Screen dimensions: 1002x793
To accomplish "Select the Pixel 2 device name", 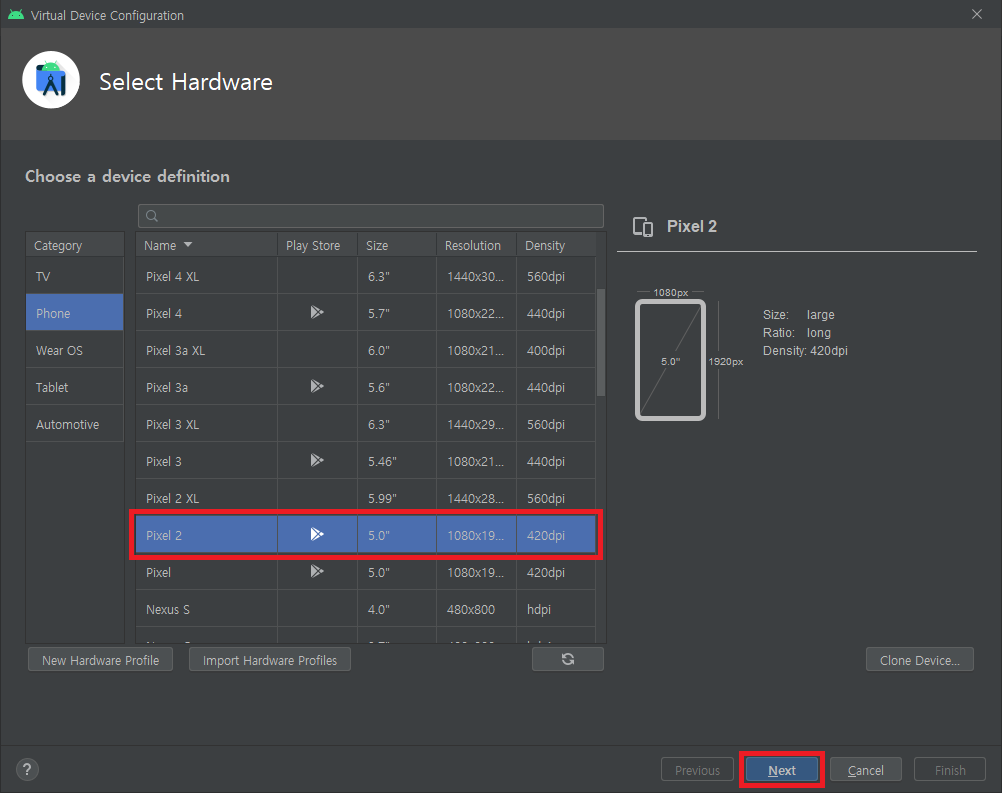I will point(164,535).
